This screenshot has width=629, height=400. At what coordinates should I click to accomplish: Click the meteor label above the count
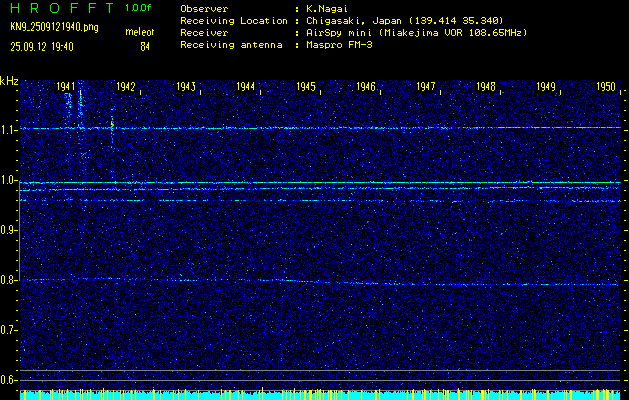point(140,32)
